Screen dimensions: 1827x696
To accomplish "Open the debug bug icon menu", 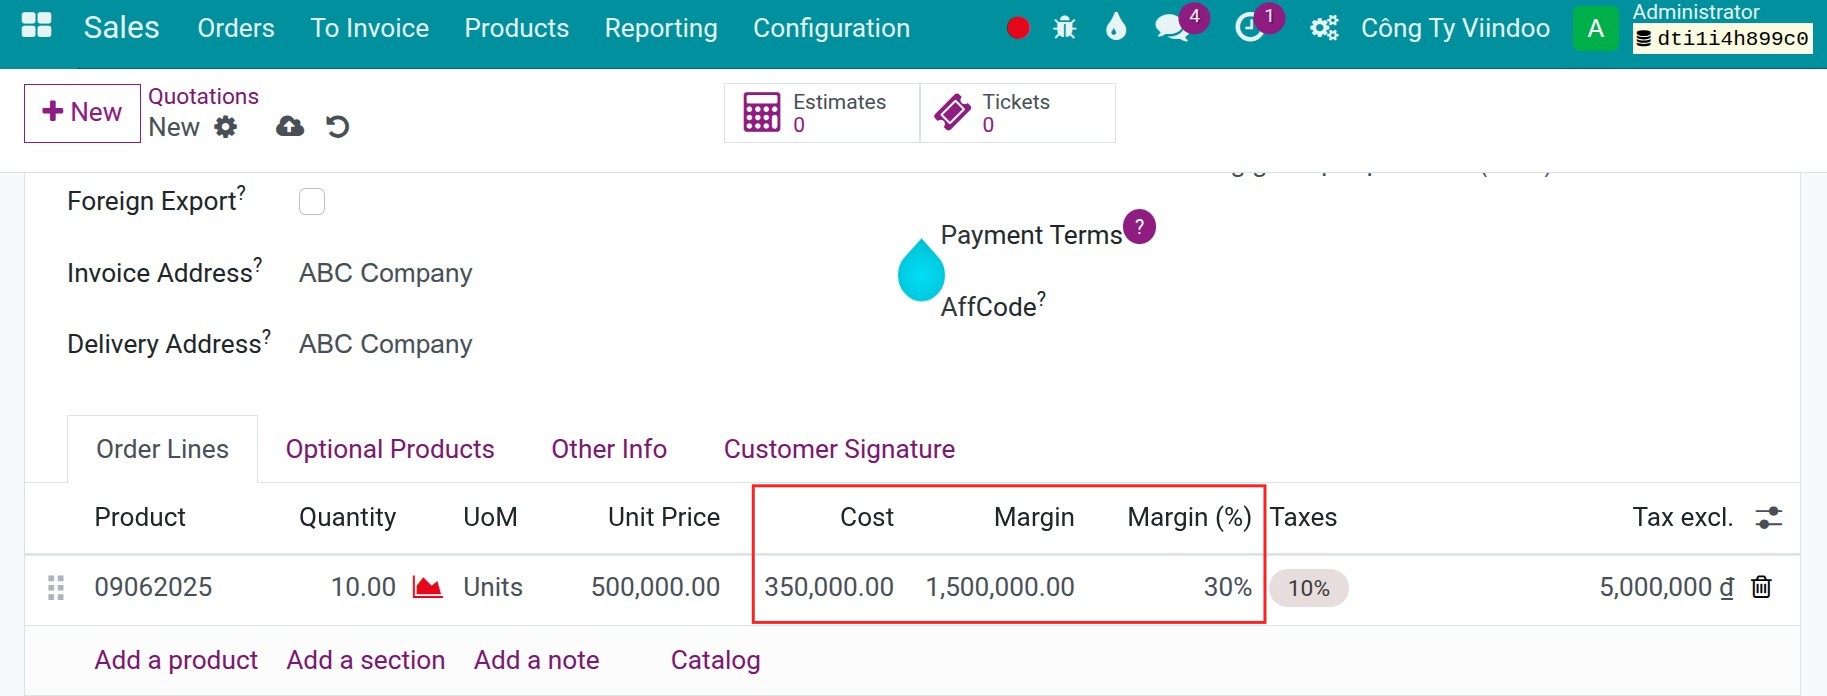I will coord(1065,28).
